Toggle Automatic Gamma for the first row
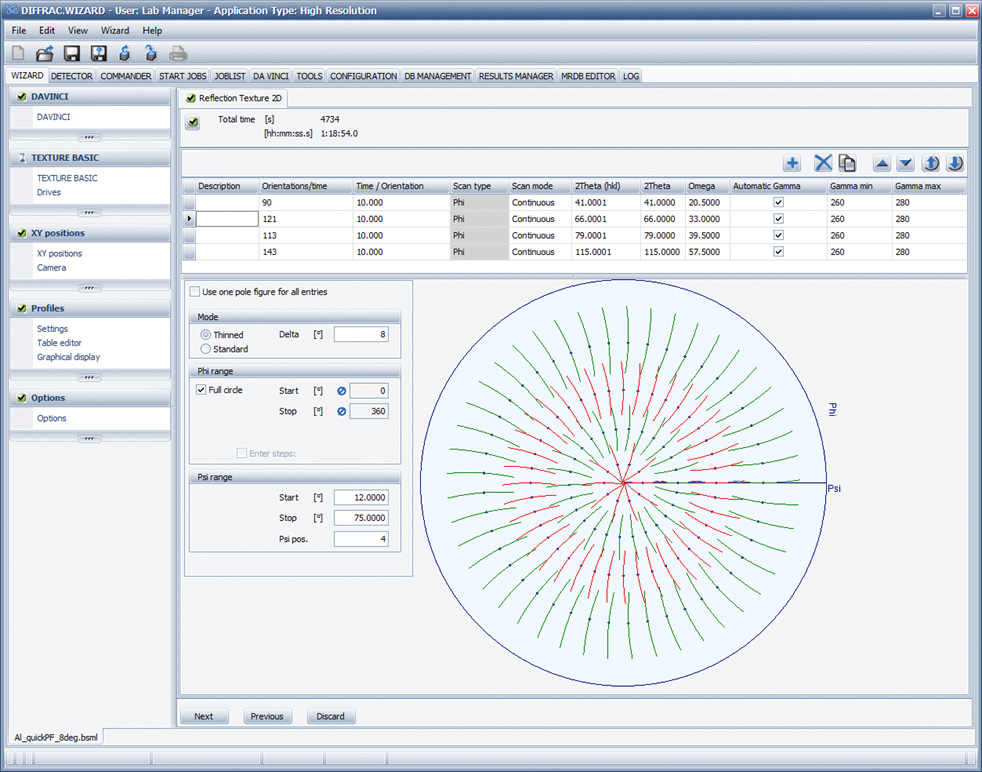Image resolution: width=982 pixels, height=772 pixels. 778,202
